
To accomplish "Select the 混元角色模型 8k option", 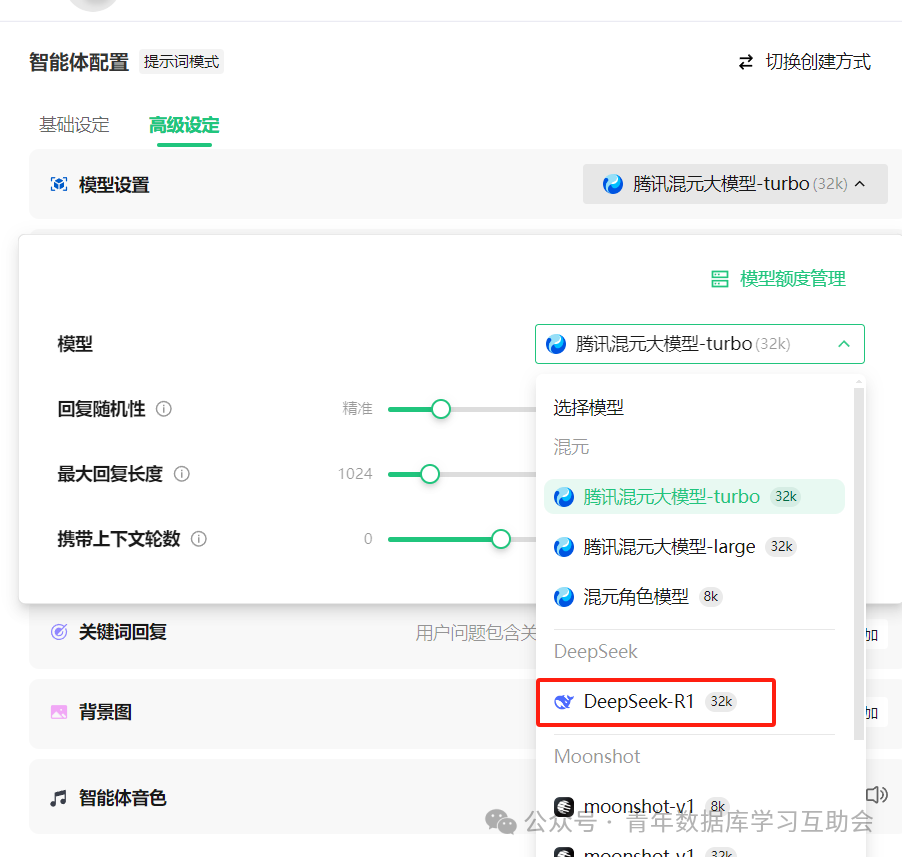I will pos(694,597).
